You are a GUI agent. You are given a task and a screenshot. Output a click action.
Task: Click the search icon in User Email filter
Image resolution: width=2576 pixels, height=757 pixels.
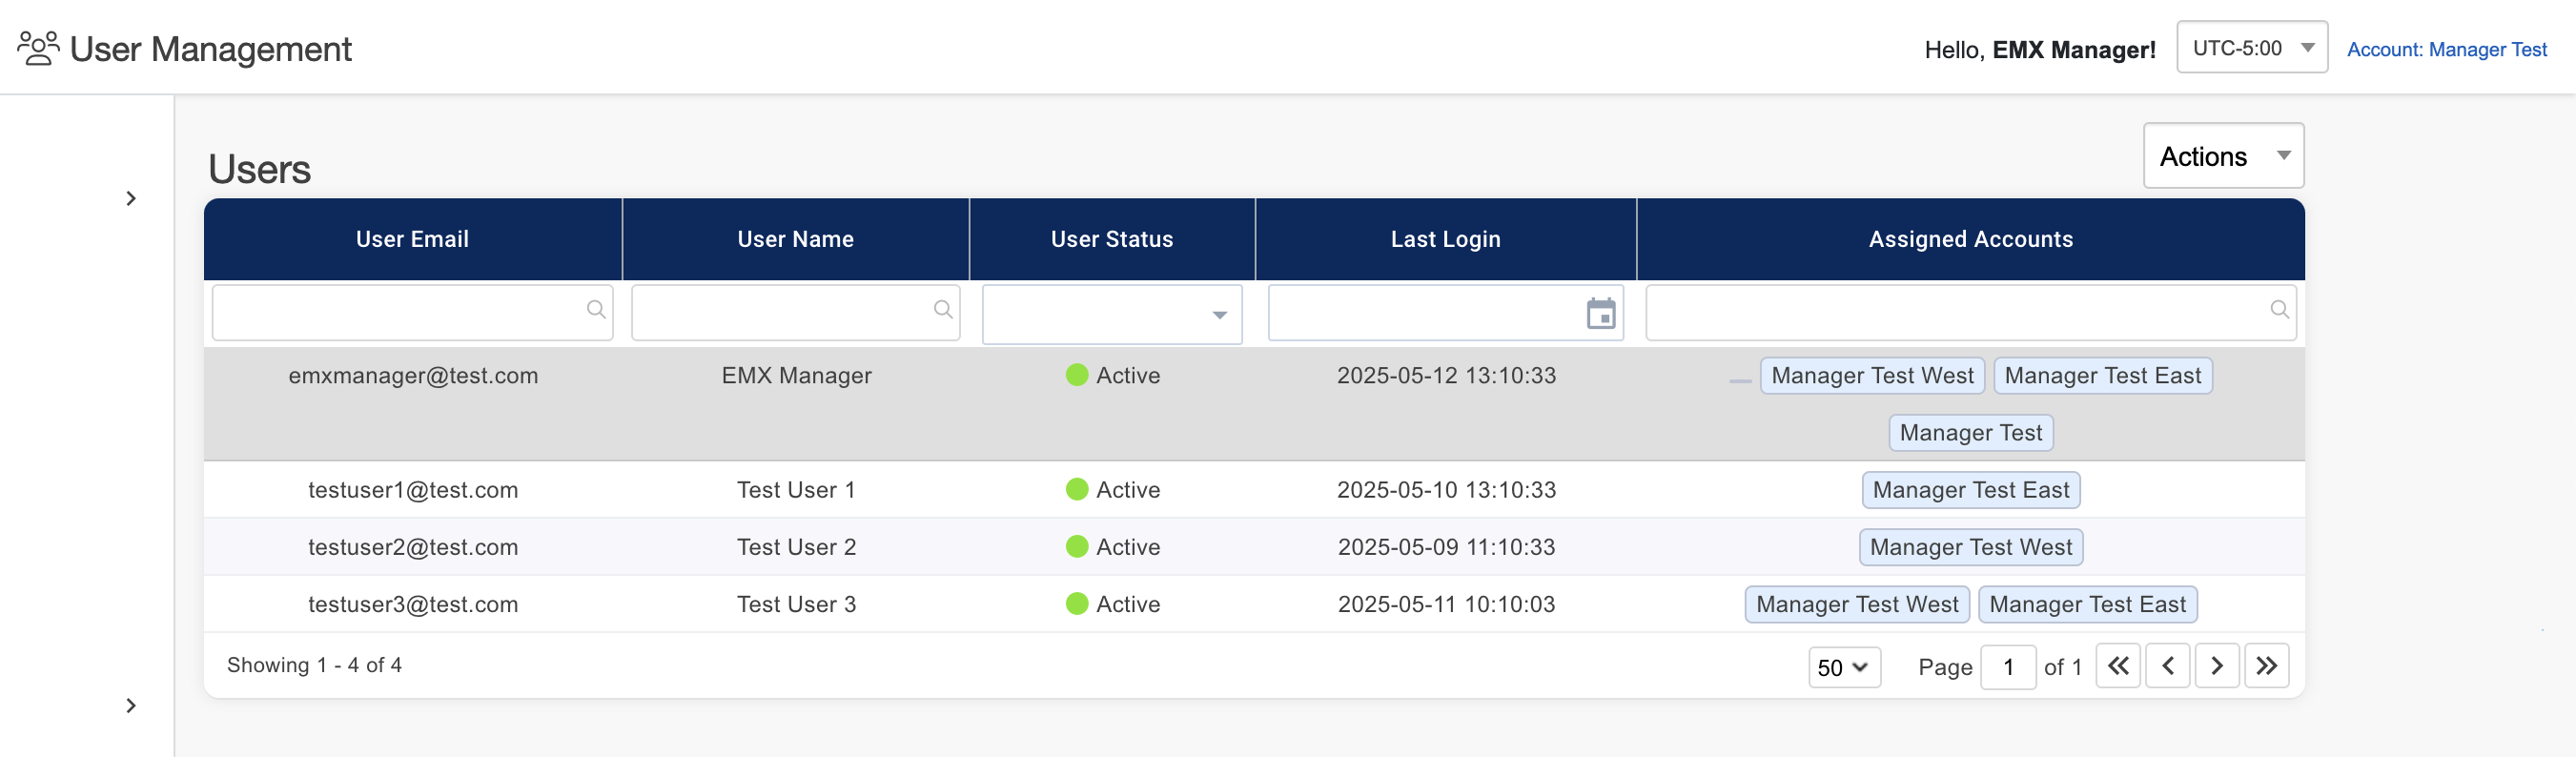(596, 310)
